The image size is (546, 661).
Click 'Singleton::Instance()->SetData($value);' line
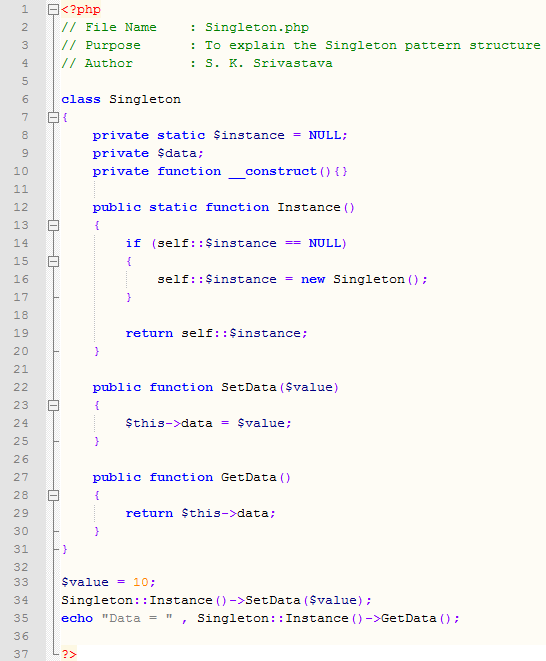(216, 600)
